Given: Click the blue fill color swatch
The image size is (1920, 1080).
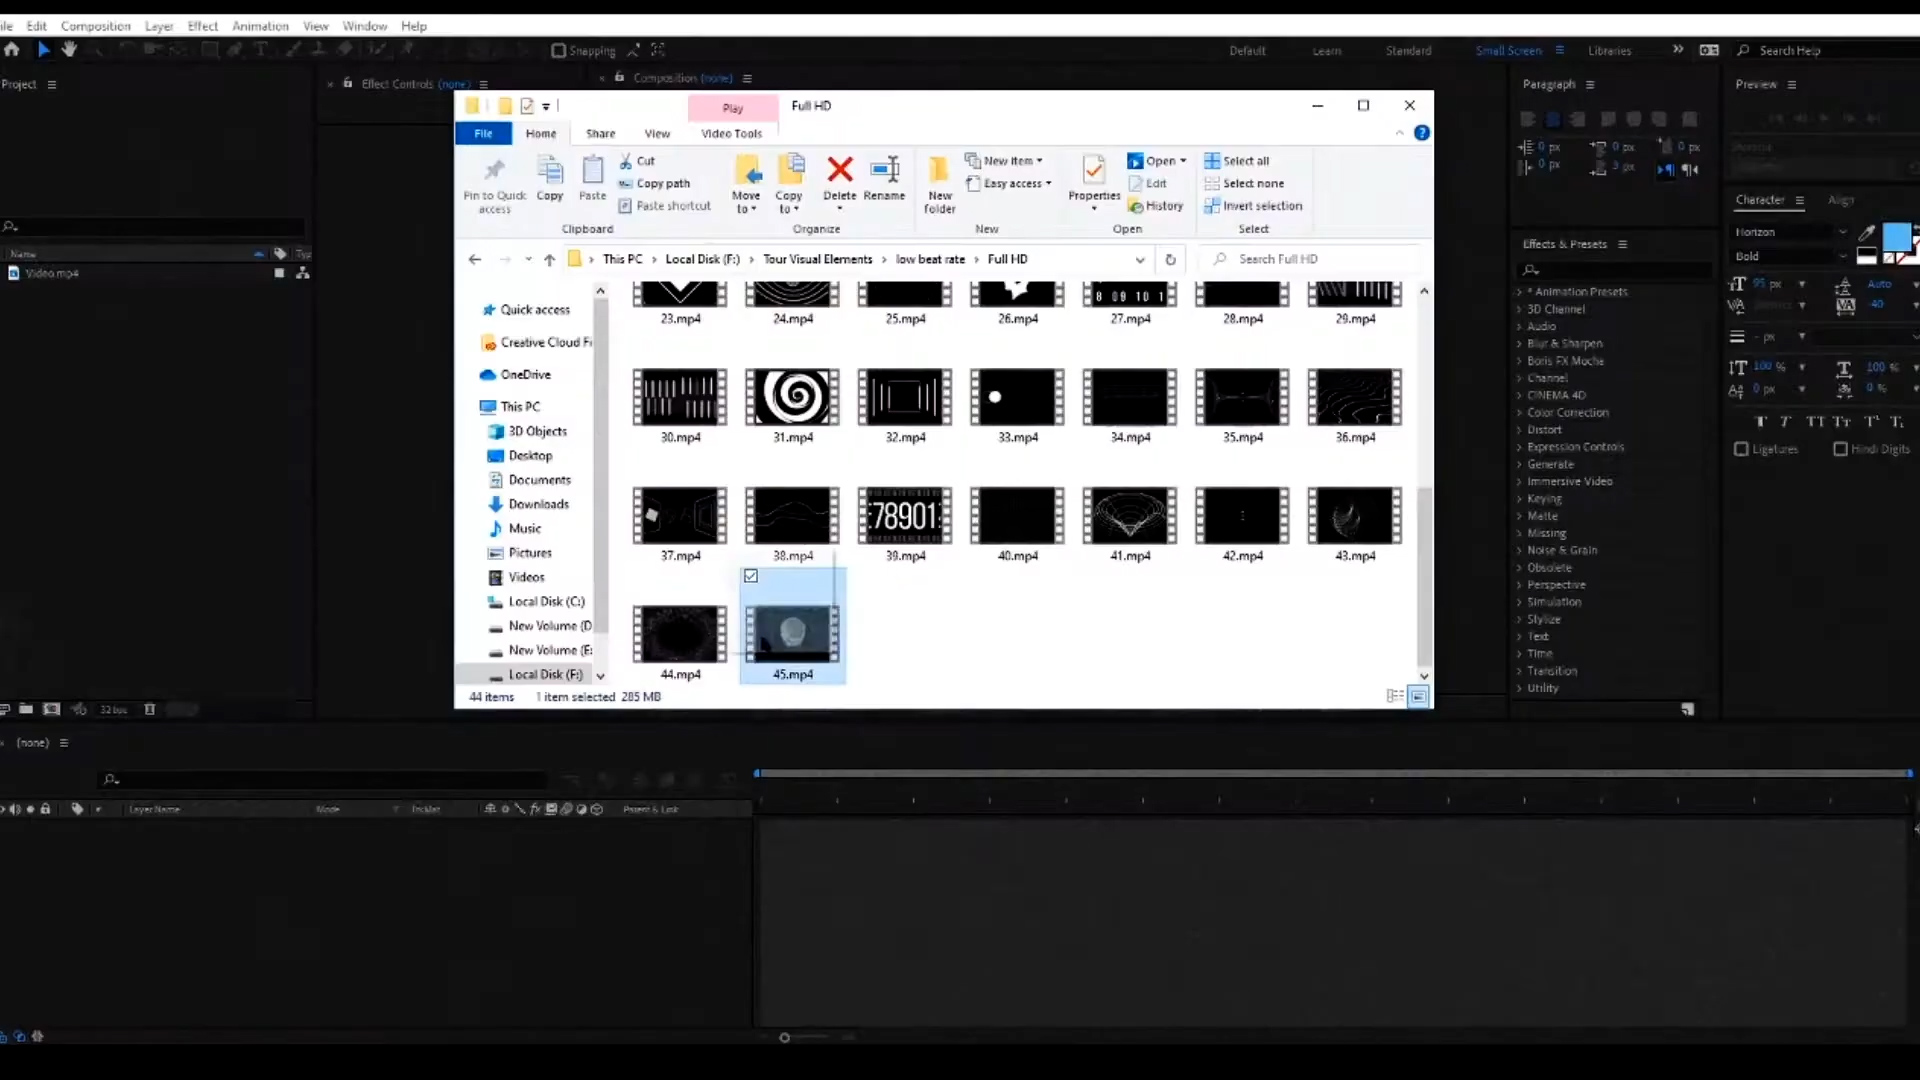Looking at the screenshot, I should [1895, 237].
